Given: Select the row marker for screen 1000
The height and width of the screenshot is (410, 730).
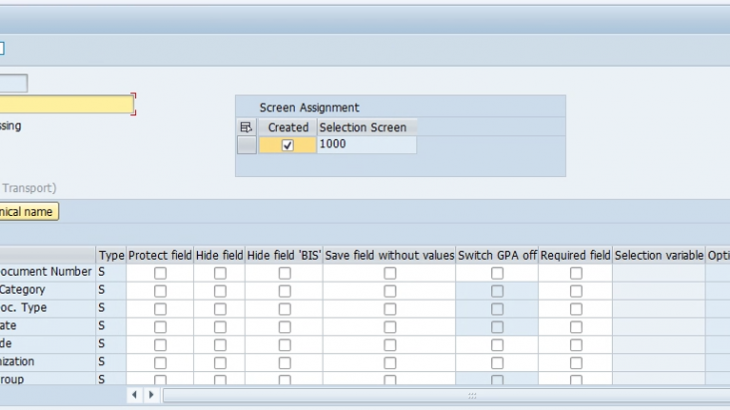Looking at the screenshot, I should pyautogui.click(x=247, y=145).
